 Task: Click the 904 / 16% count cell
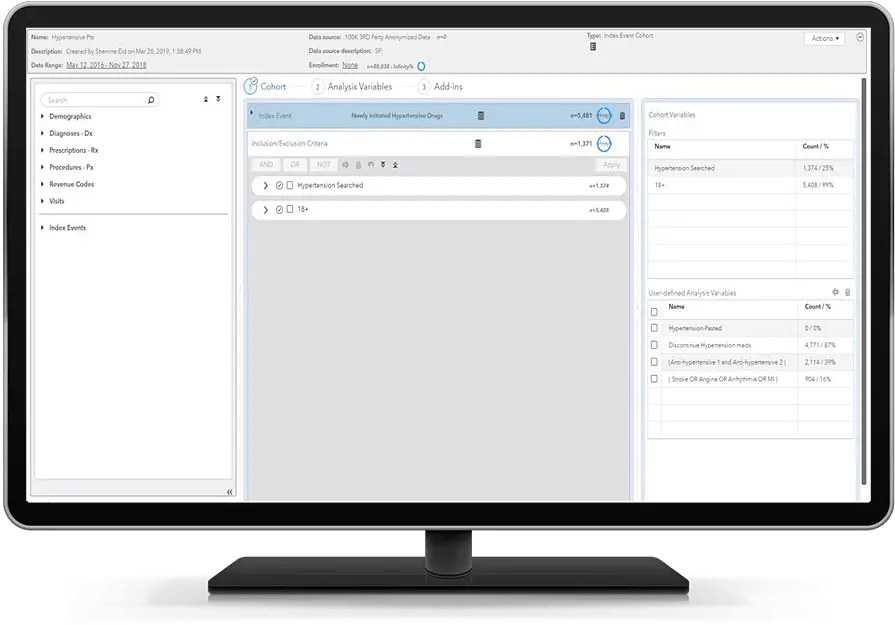tap(818, 379)
